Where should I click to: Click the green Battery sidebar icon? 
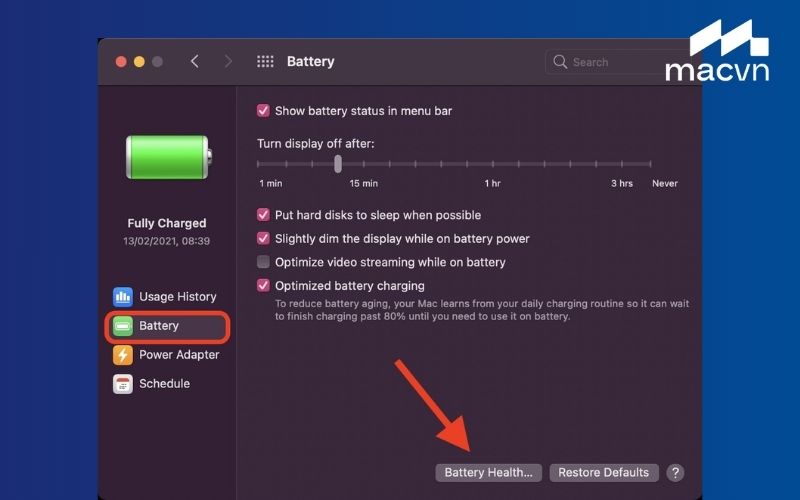click(122, 326)
